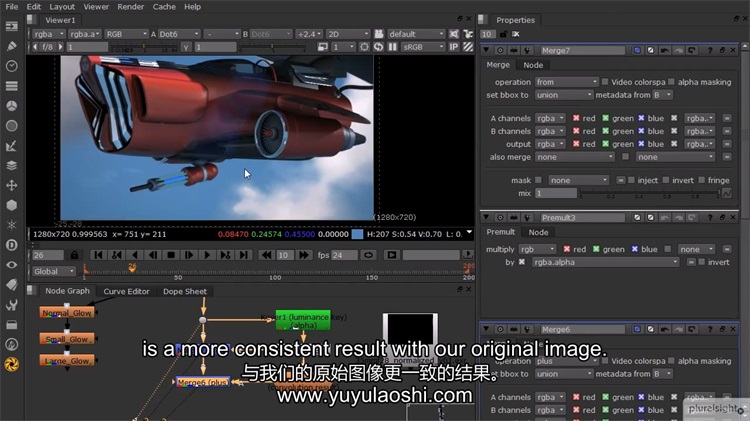Open the Time tools clock icon
The width and height of the screenshot is (750, 421).
[11, 66]
